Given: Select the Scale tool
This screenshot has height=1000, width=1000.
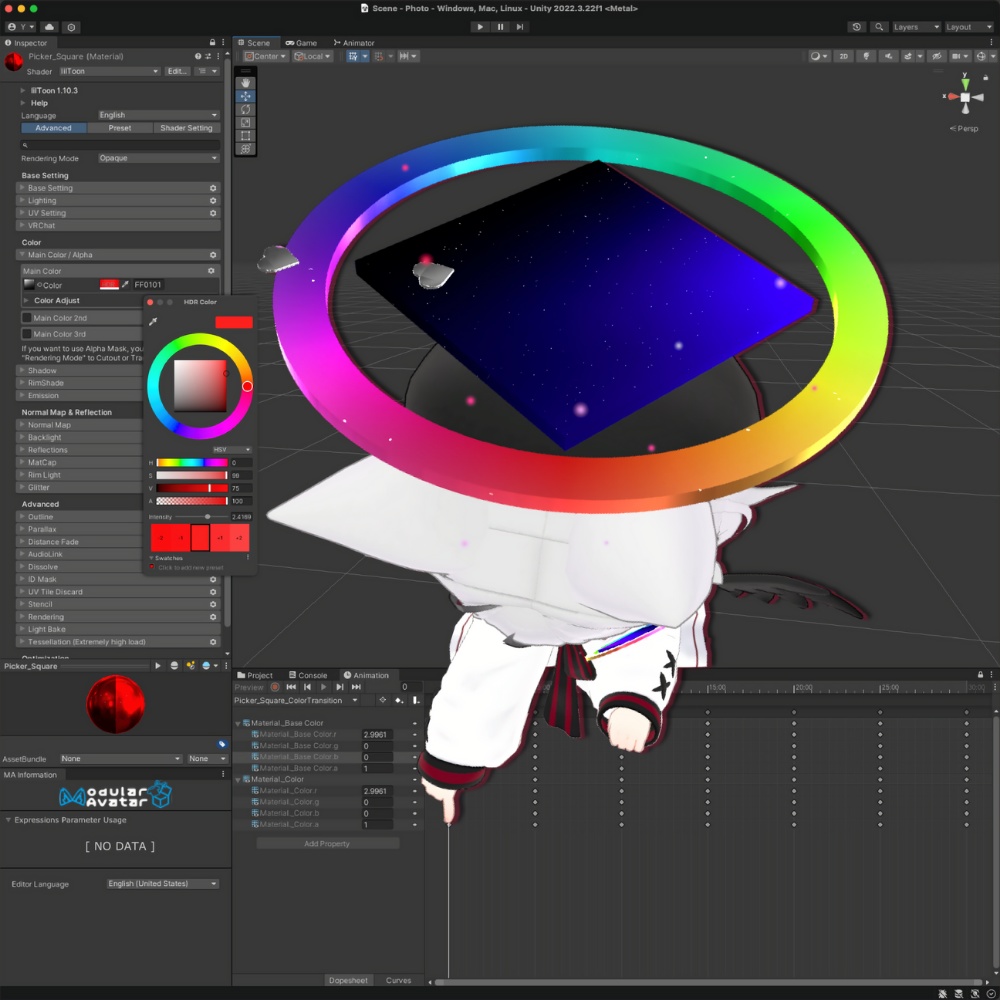Looking at the screenshot, I should (x=246, y=122).
